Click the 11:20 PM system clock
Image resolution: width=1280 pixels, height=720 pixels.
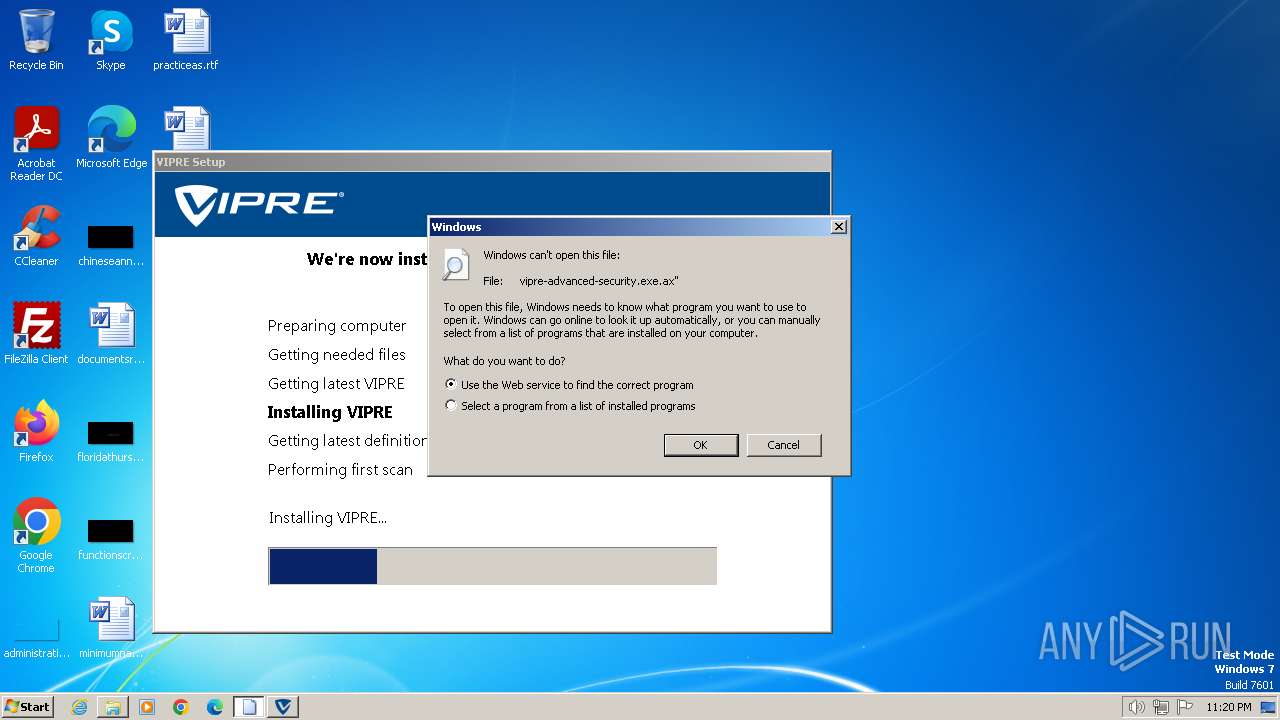[1229, 707]
